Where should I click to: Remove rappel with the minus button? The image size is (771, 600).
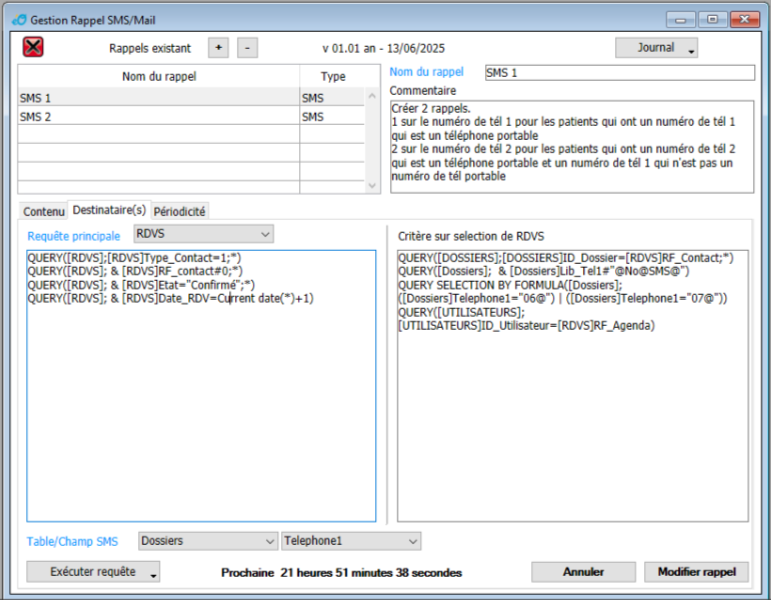click(x=248, y=47)
